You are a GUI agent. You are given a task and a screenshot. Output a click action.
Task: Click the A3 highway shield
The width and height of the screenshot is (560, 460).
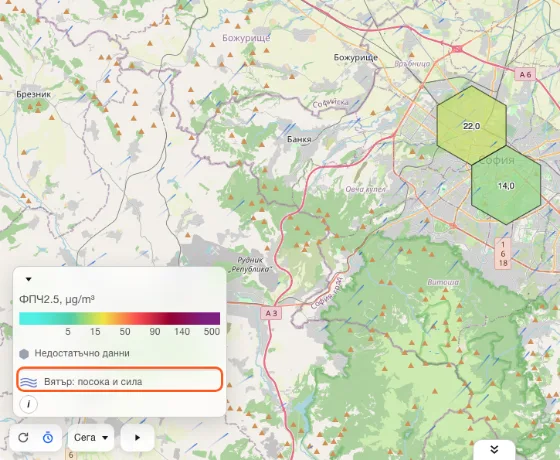[271, 313]
